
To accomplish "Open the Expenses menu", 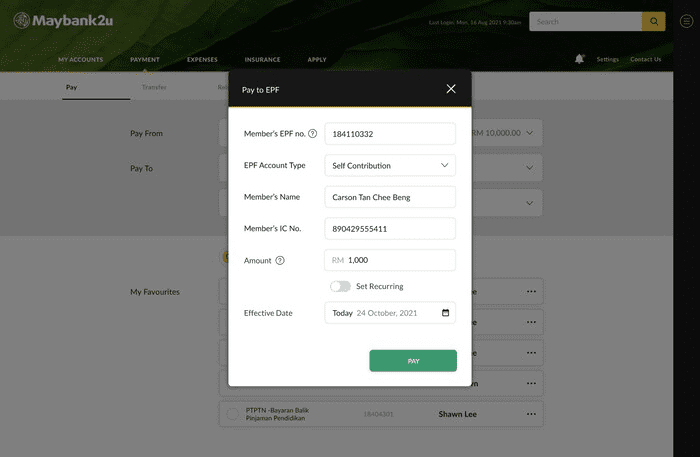I will tap(202, 59).
